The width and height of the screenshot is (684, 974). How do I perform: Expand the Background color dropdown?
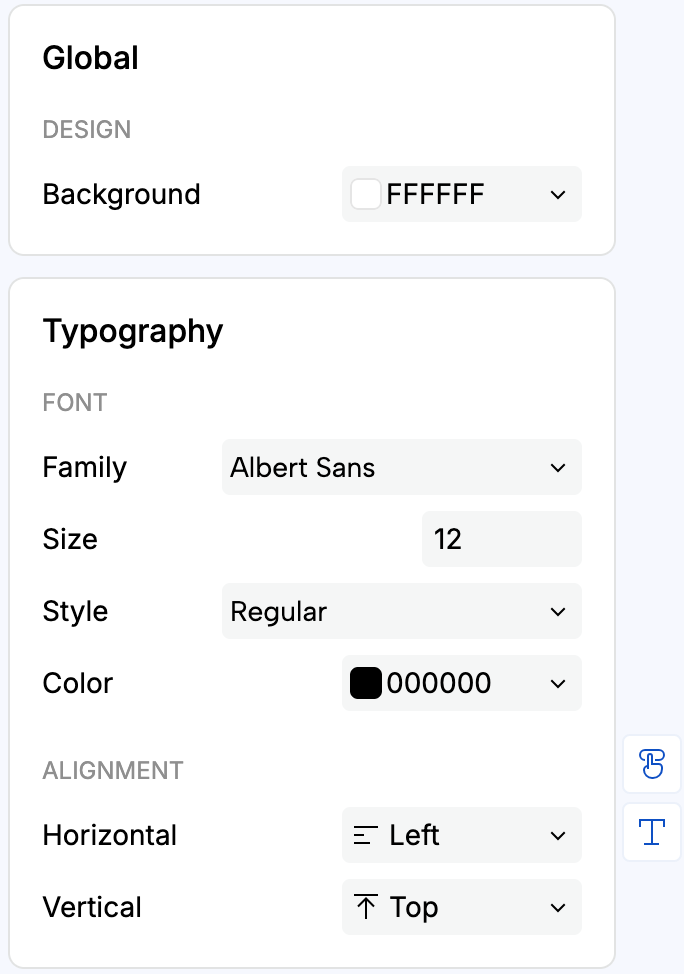pos(558,194)
